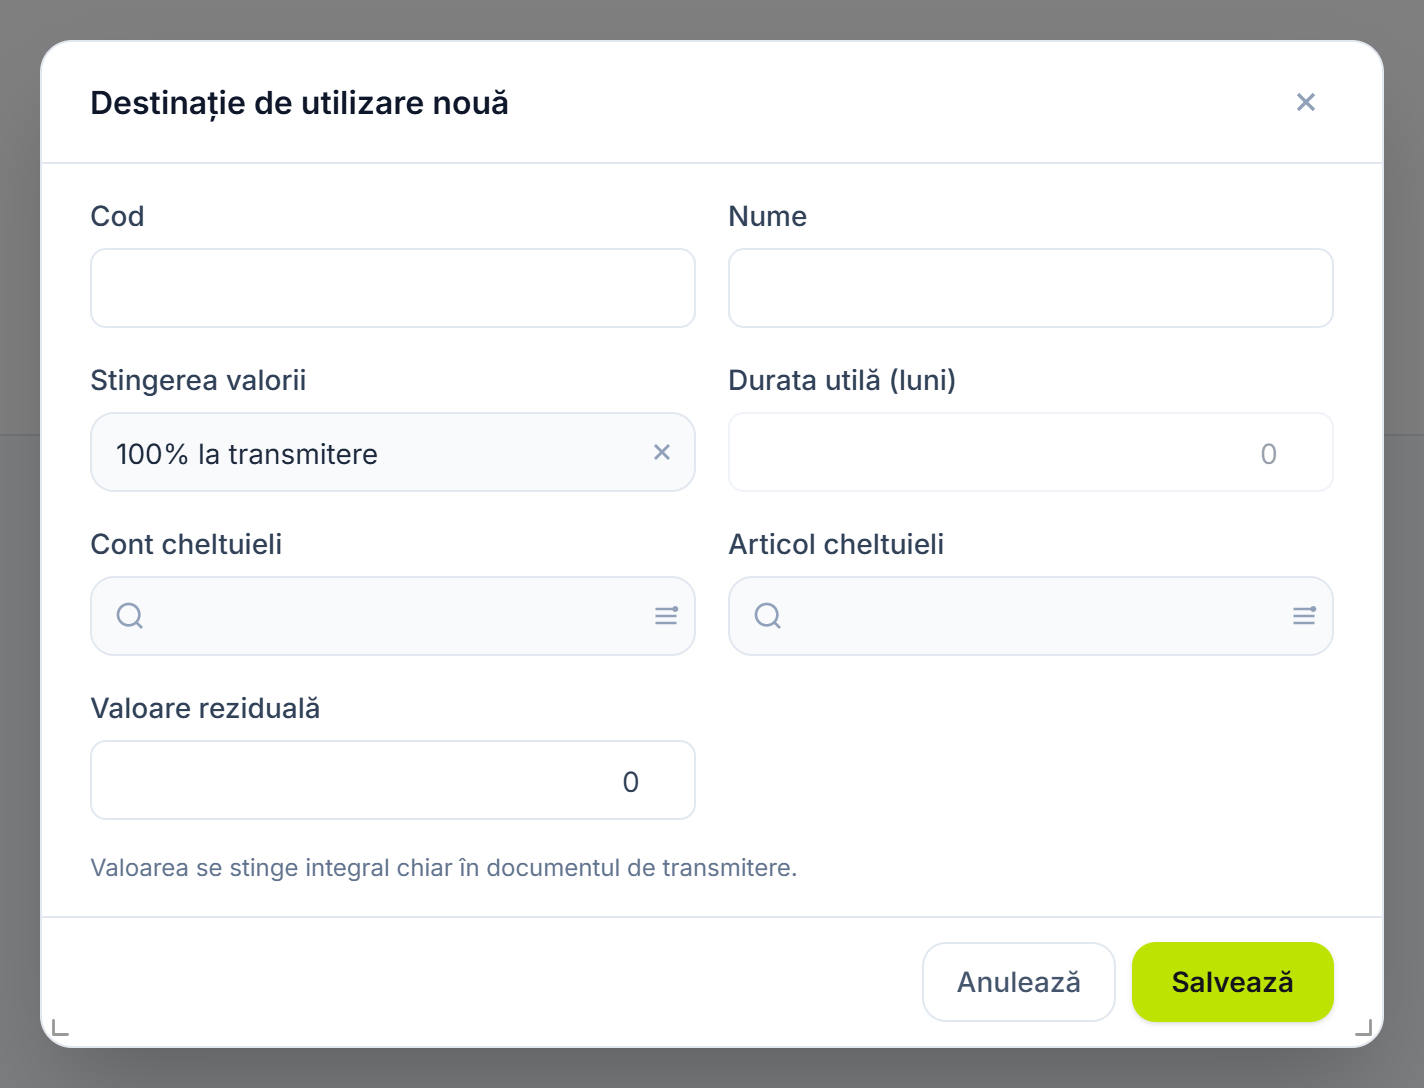Select the Valoare reziduală number field
1424x1088 pixels.
(393, 780)
